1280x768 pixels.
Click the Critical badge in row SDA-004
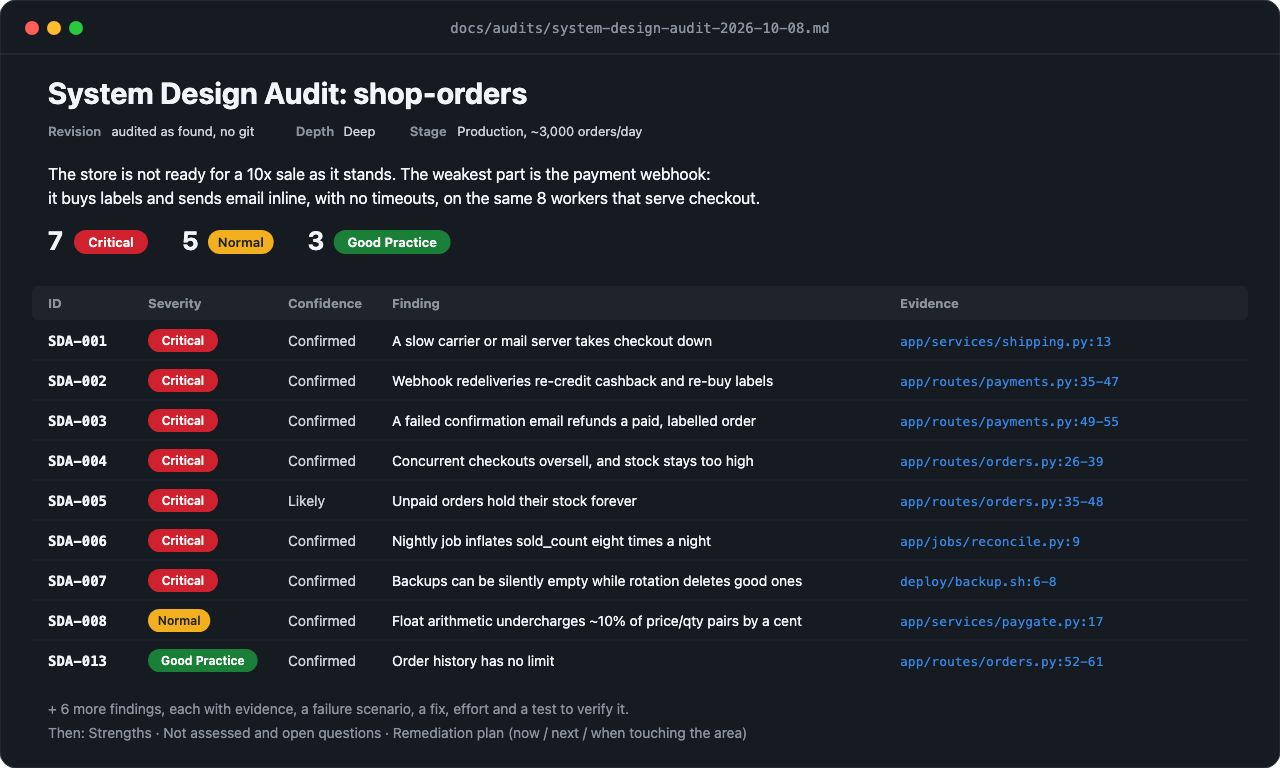point(183,461)
